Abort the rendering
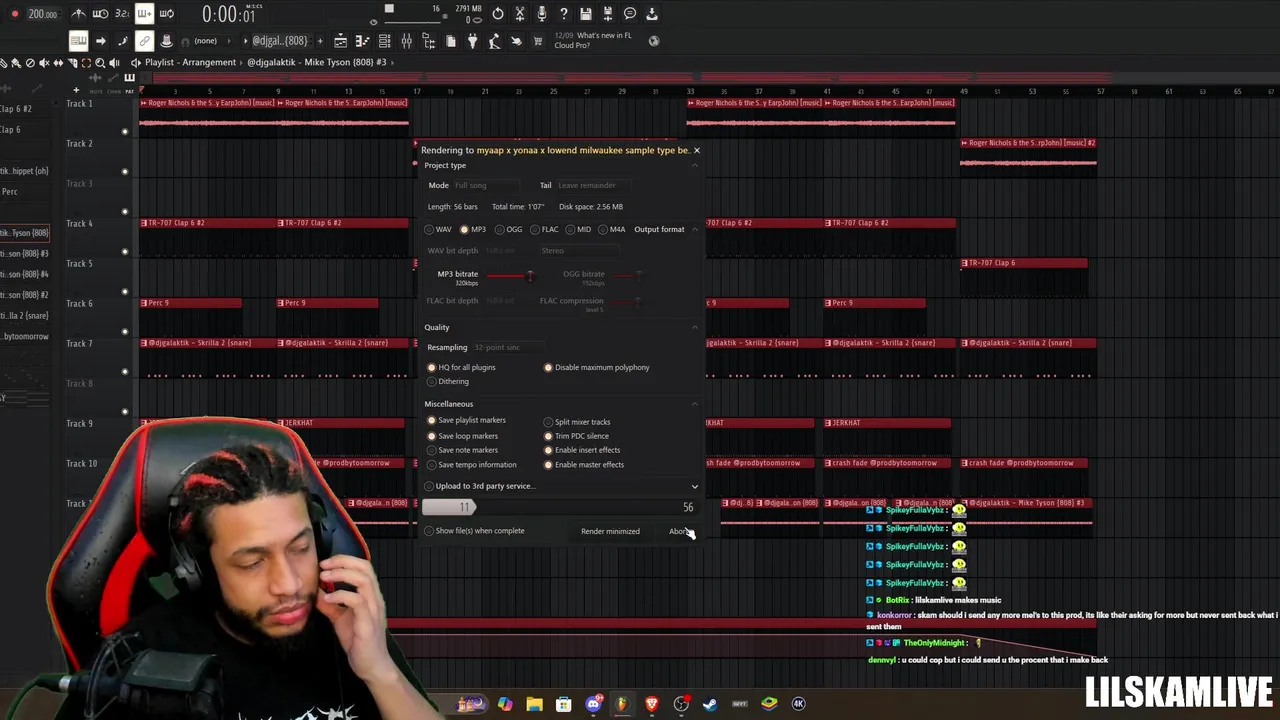This screenshot has height=720, width=1280. click(x=680, y=531)
